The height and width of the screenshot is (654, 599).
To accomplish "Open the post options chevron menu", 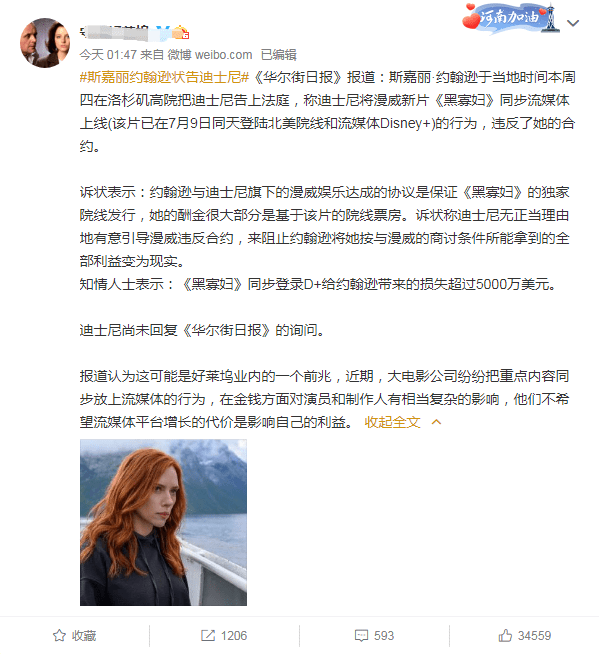I will [573, 23].
